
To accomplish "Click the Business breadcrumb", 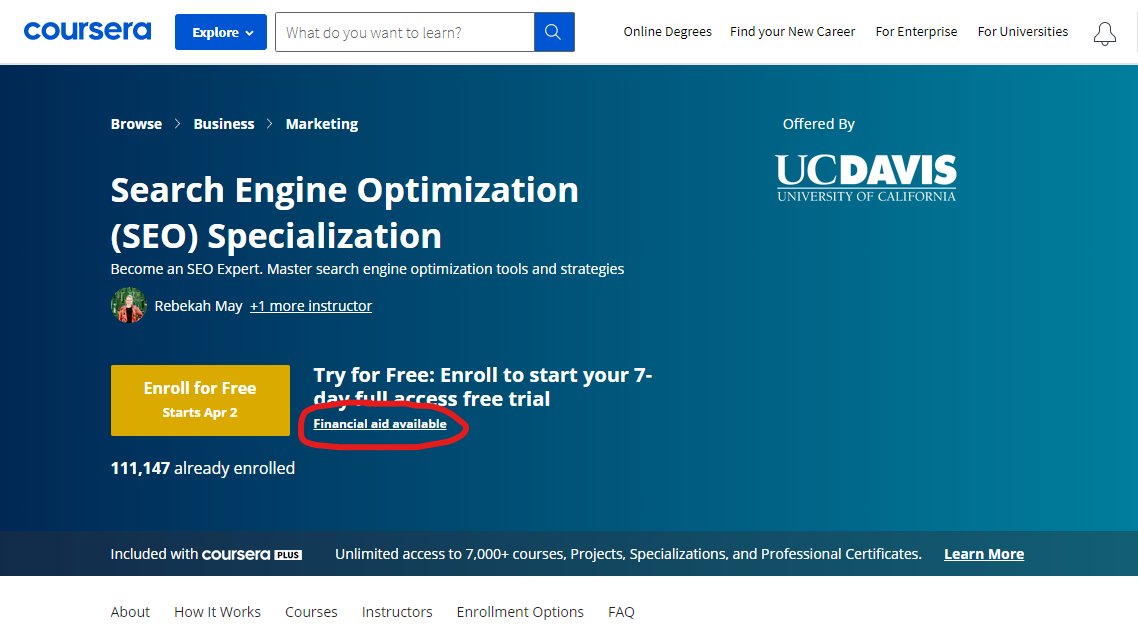I will 224,124.
